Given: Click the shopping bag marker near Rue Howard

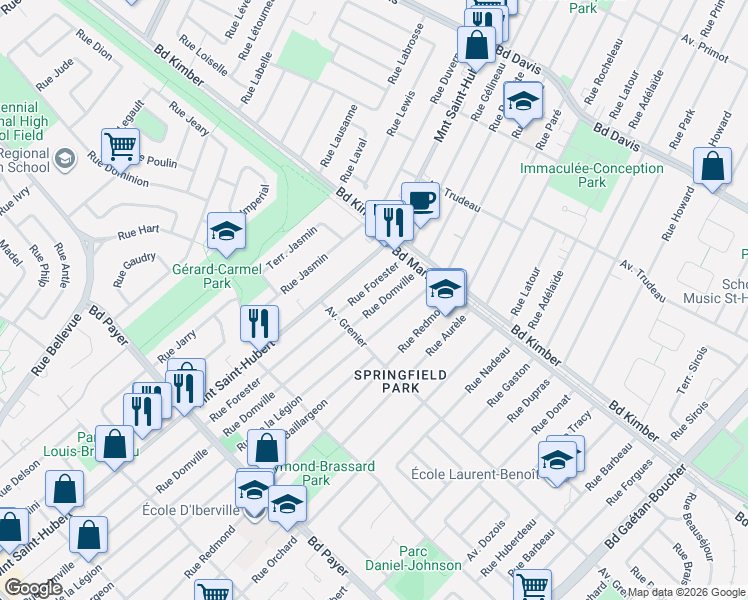Looking at the screenshot, I should 712,166.
